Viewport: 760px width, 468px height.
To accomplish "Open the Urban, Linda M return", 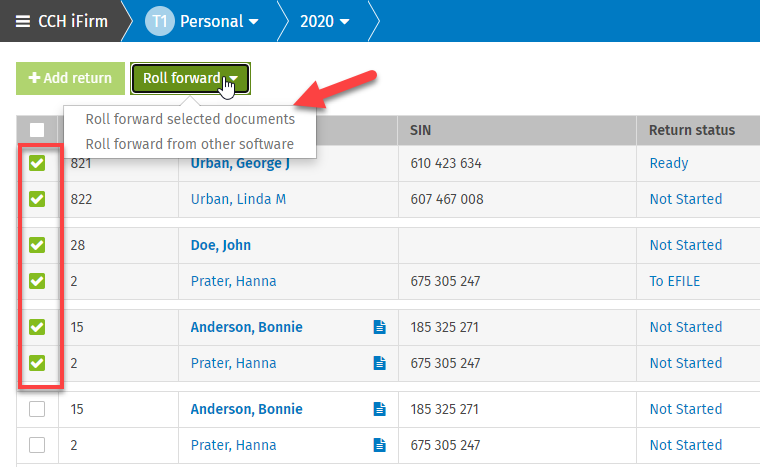I will click(x=238, y=199).
